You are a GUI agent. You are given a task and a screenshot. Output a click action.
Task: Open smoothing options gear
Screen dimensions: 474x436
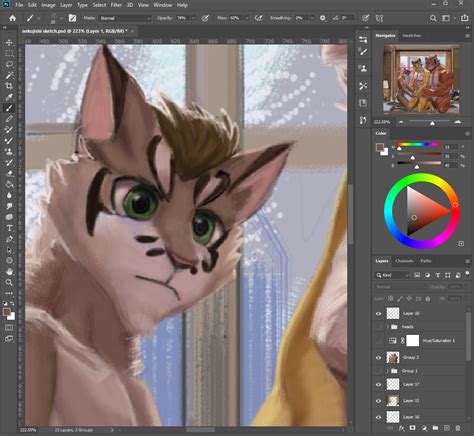(323, 18)
